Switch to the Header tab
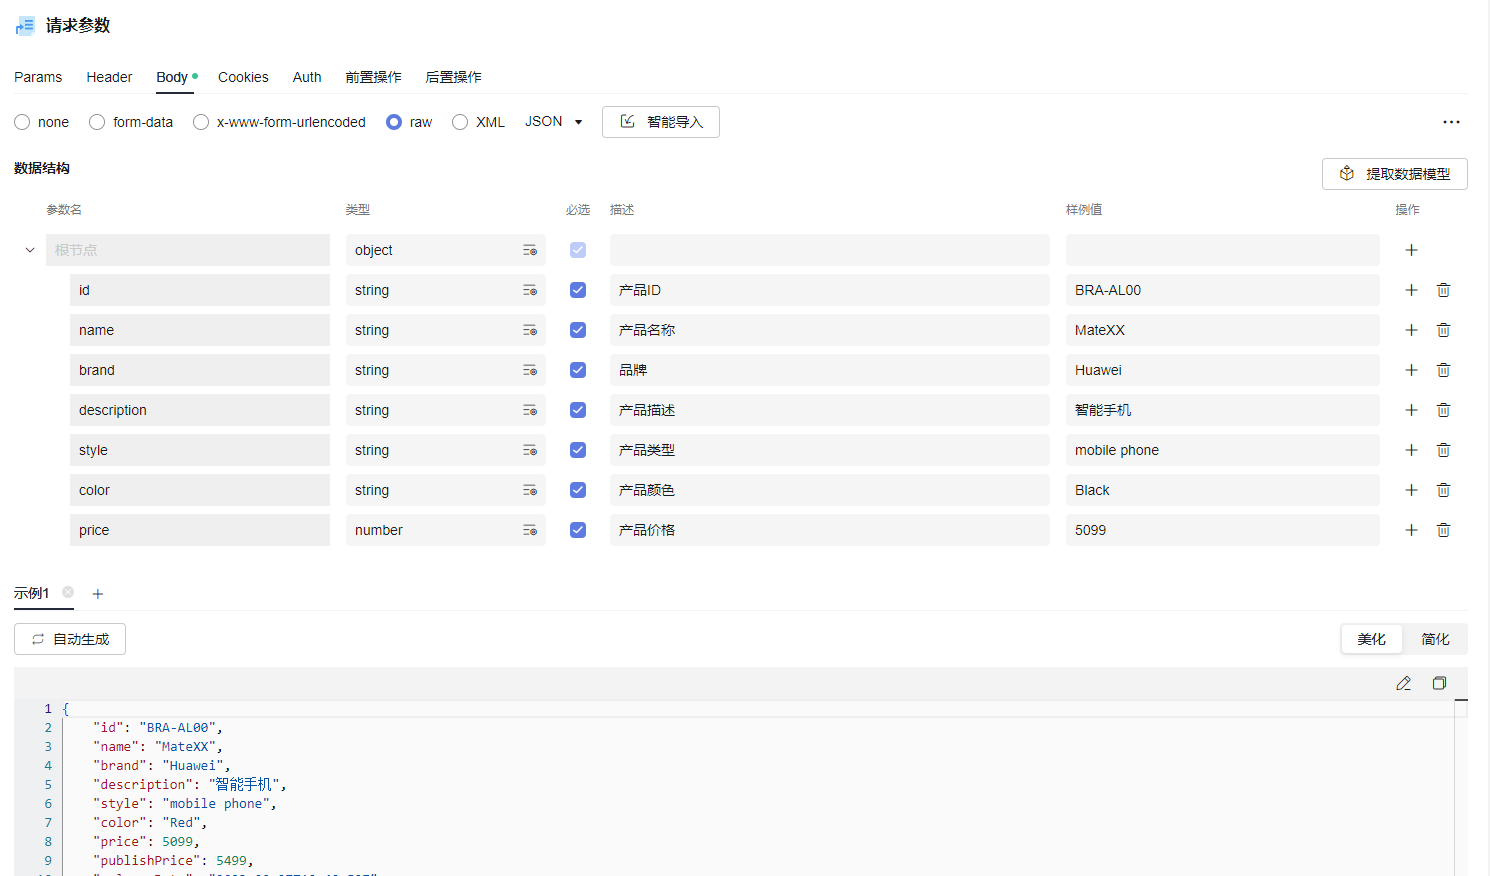This screenshot has height=876, width=1490. [x=109, y=77]
